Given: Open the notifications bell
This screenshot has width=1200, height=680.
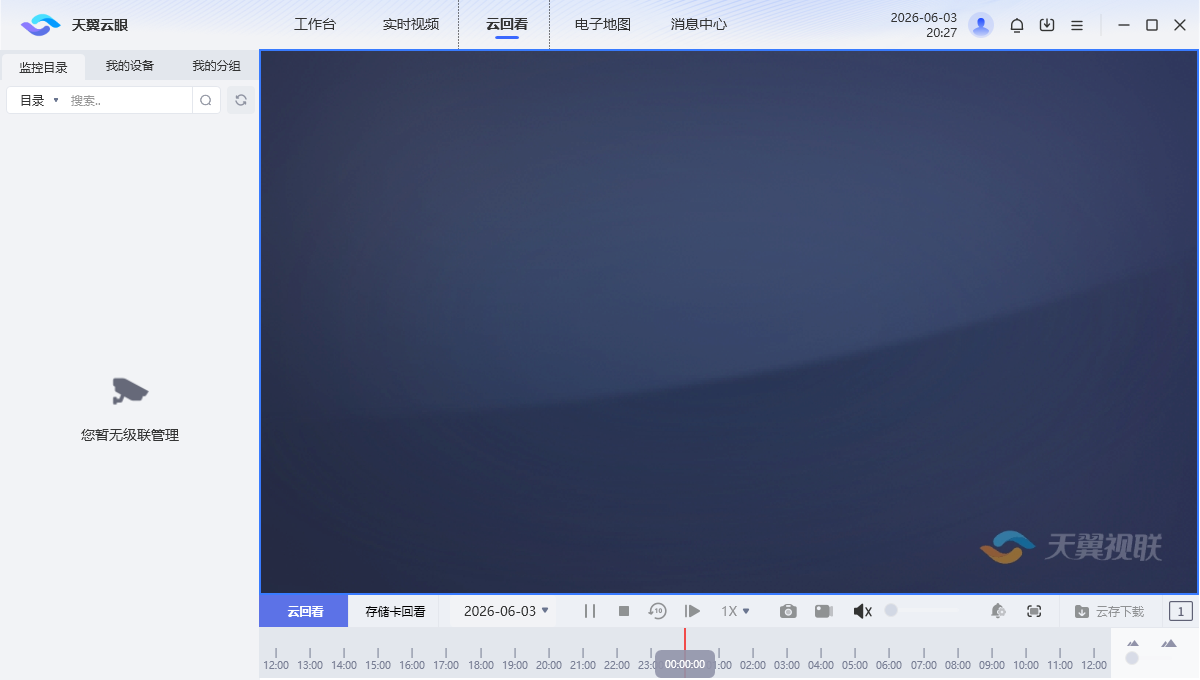Looking at the screenshot, I should pos(1017,25).
